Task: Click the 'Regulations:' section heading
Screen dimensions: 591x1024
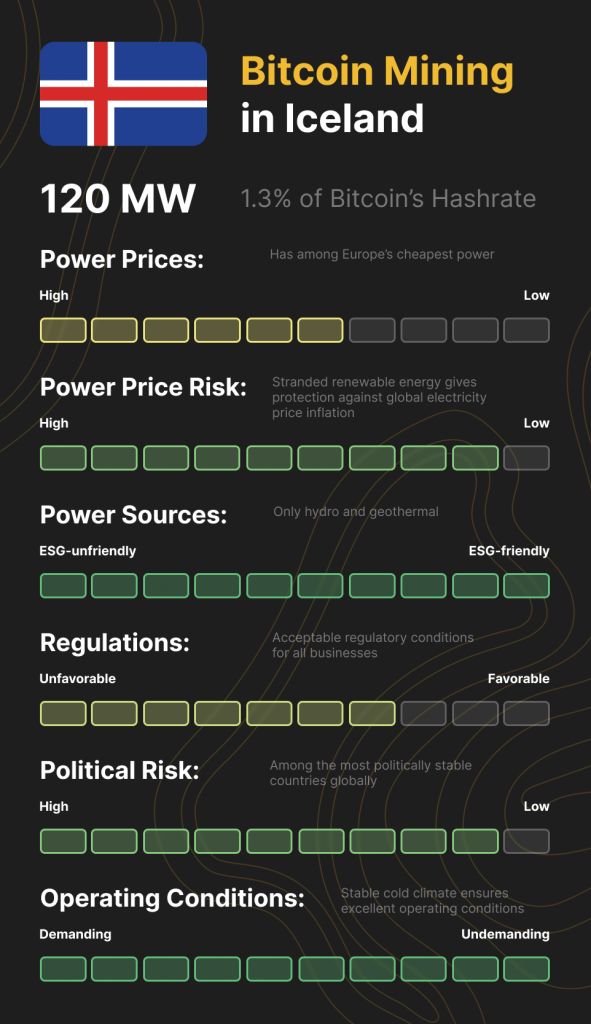Action: 115,643
